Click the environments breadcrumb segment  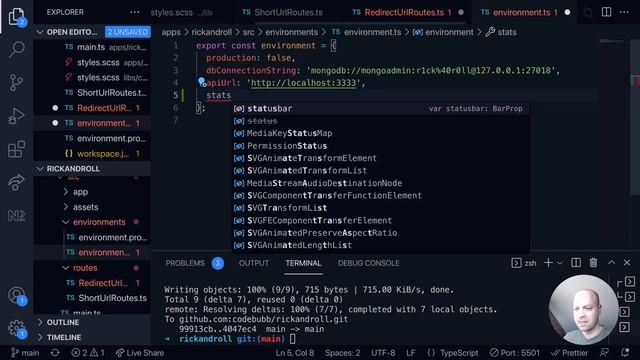[x=291, y=32]
